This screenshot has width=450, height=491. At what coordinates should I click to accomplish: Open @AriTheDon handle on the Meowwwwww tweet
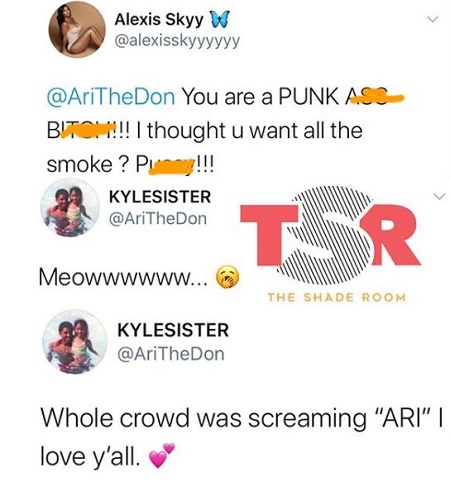[x=158, y=219]
